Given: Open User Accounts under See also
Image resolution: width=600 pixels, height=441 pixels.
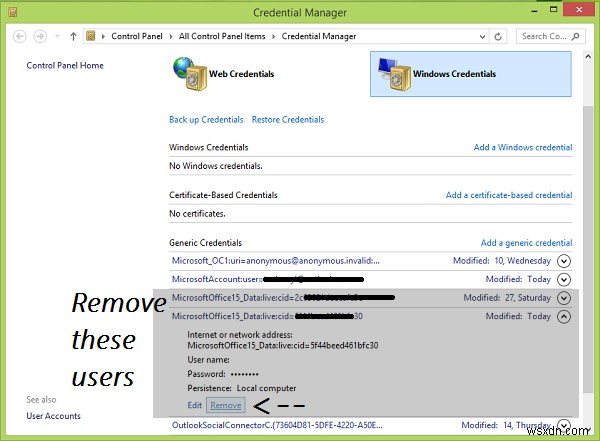Looking at the screenshot, I should [x=54, y=416].
